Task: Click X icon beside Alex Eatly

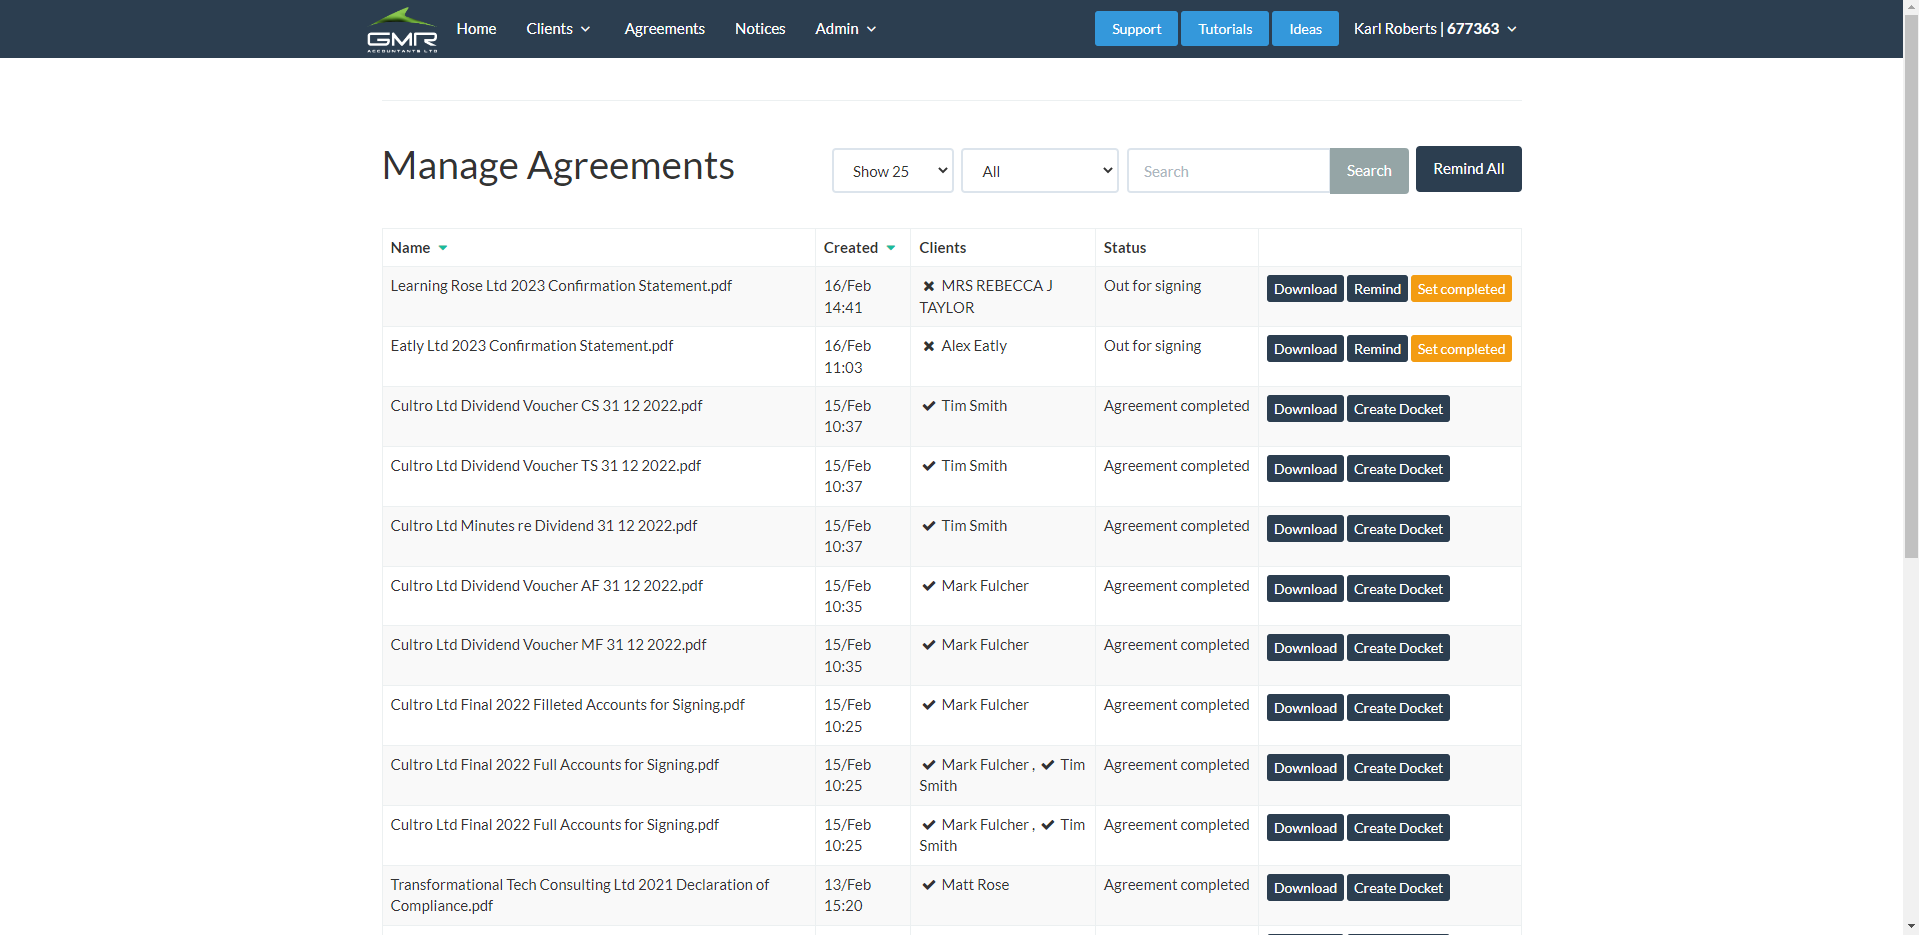Action: point(929,346)
